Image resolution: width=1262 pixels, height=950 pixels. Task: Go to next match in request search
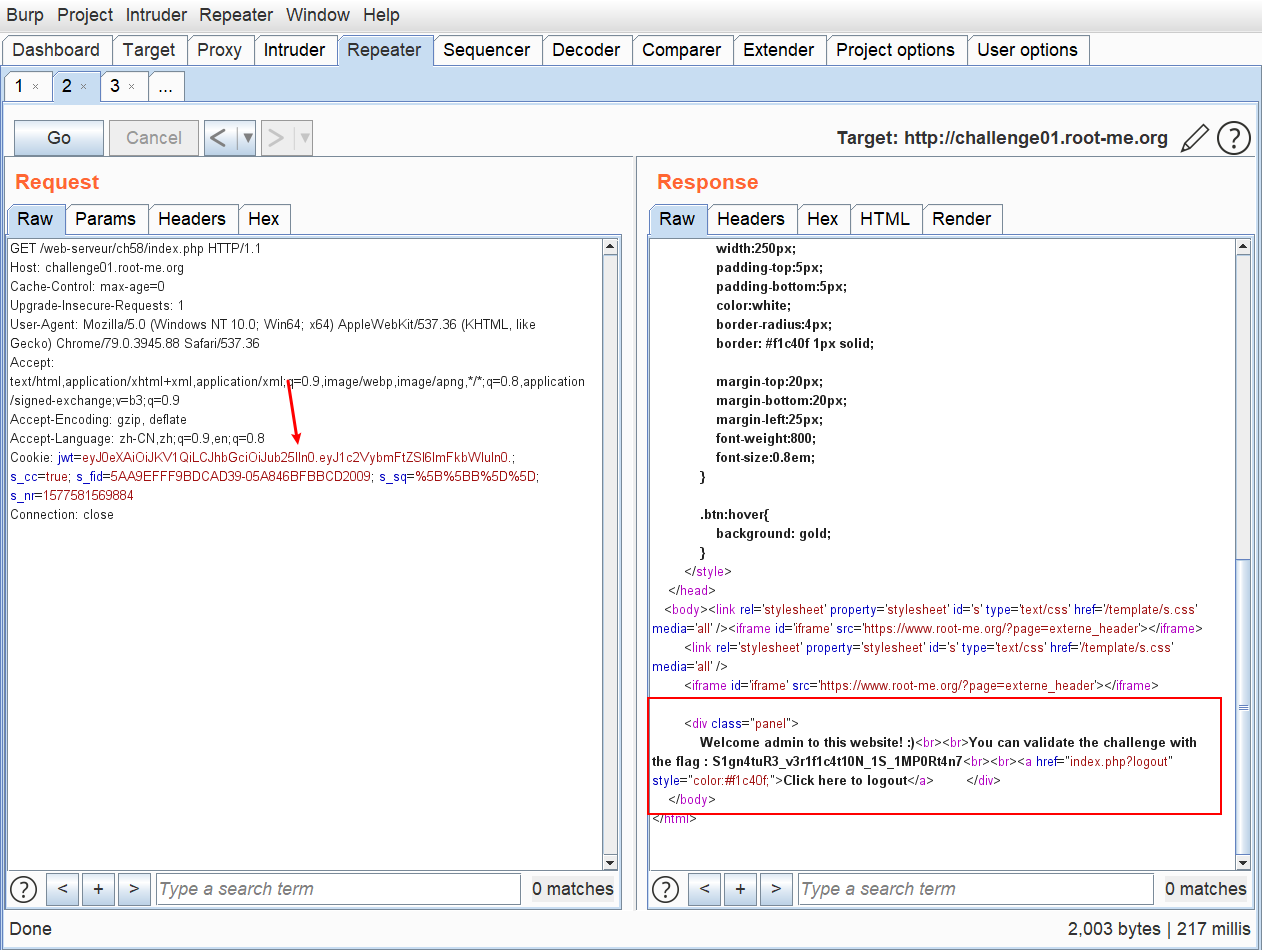pyautogui.click(x=134, y=888)
